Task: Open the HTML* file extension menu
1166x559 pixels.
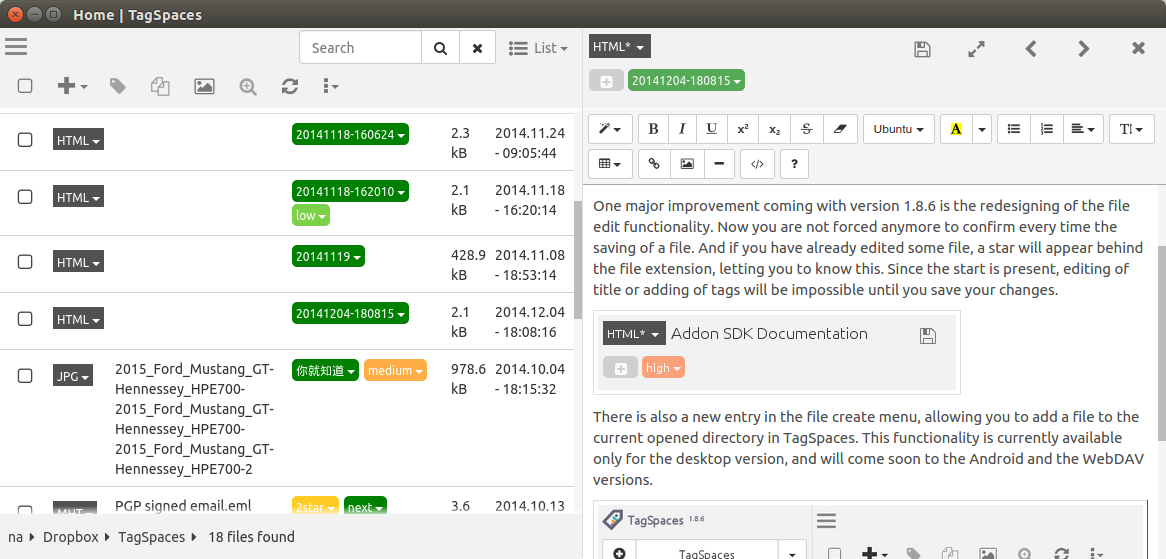Action: point(620,47)
